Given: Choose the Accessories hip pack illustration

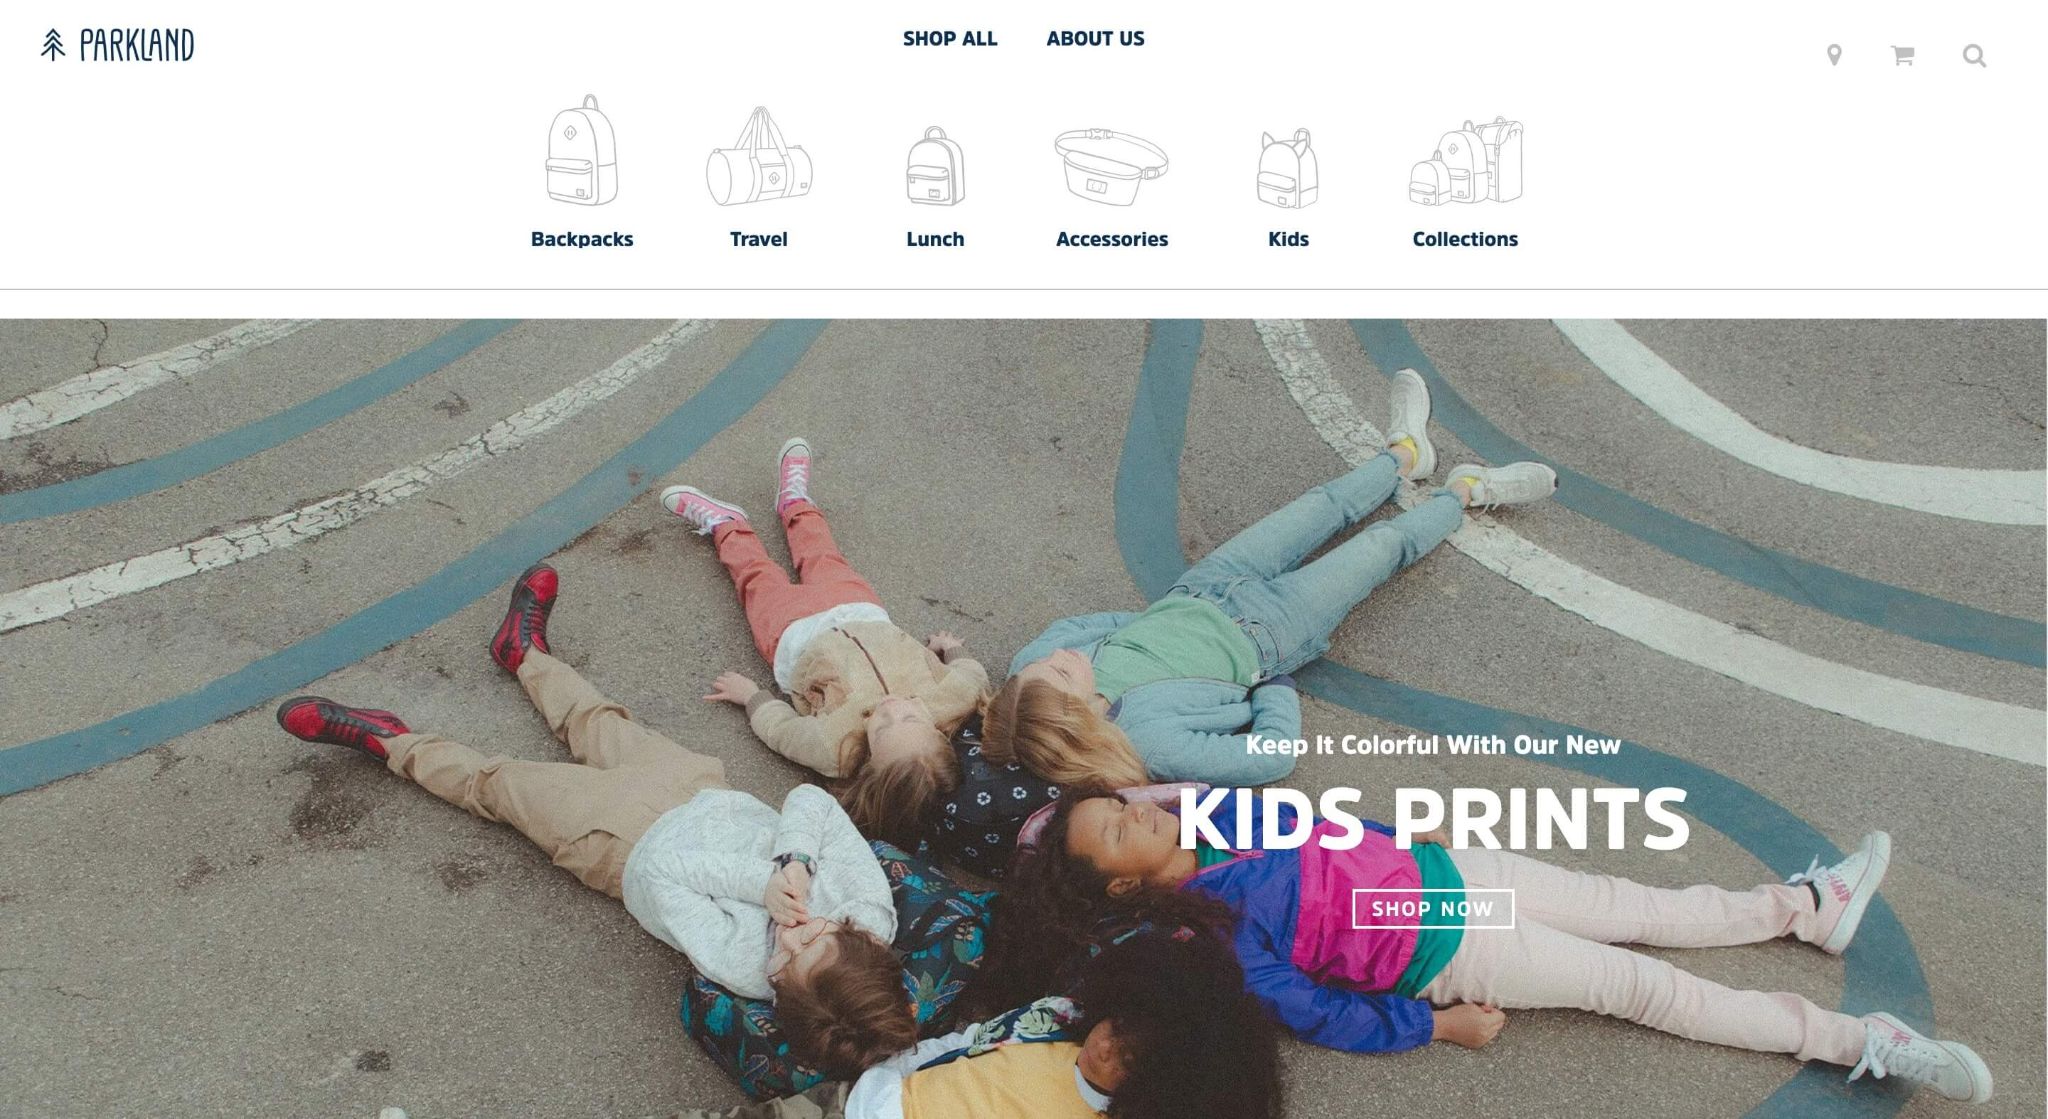Looking at the screenshot, I should [x=1111, y=166].
